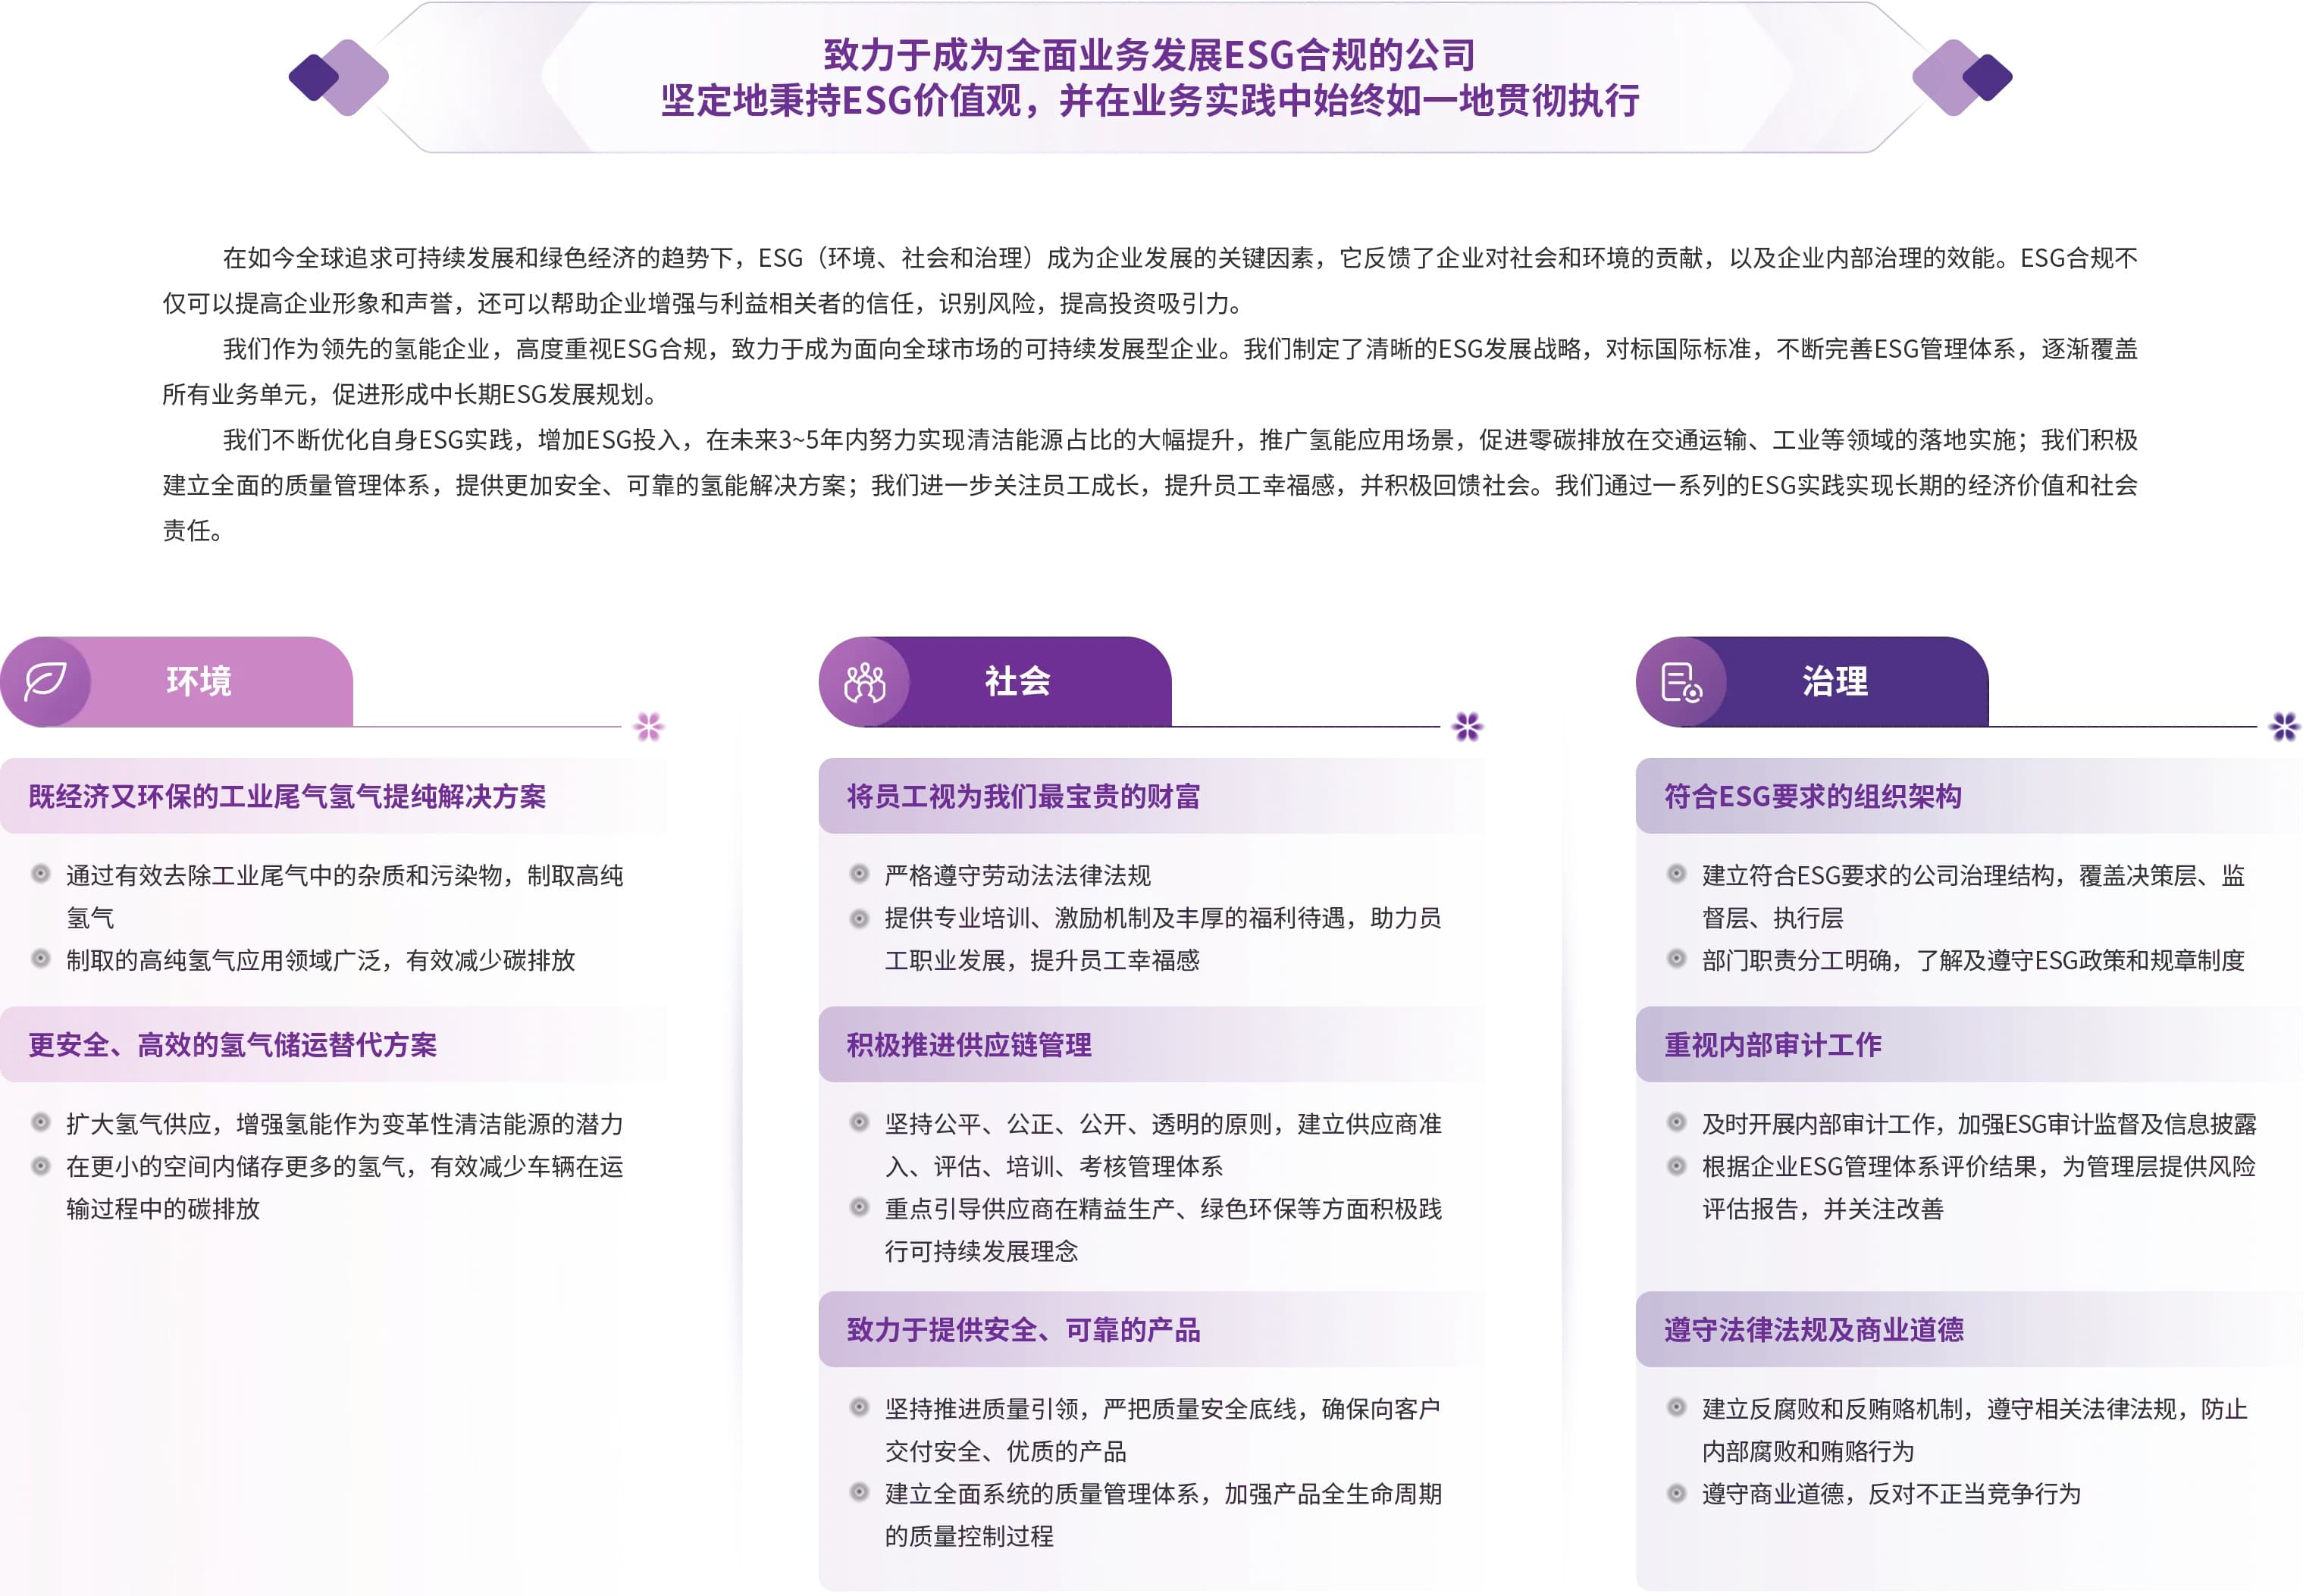The width and height of the screenshot is (2303, 1596).
Task: Select the 环境 tab header
Action: [x=177, y=681]
